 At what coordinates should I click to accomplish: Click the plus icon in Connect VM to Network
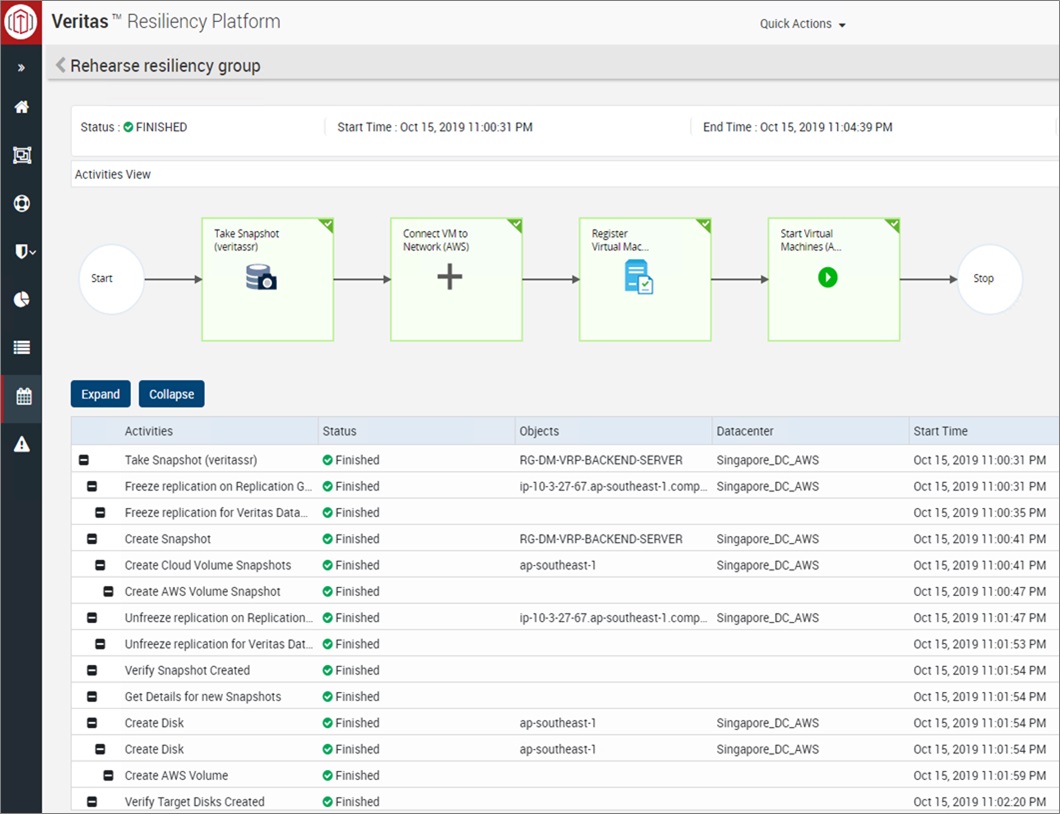tap(450, 277)
